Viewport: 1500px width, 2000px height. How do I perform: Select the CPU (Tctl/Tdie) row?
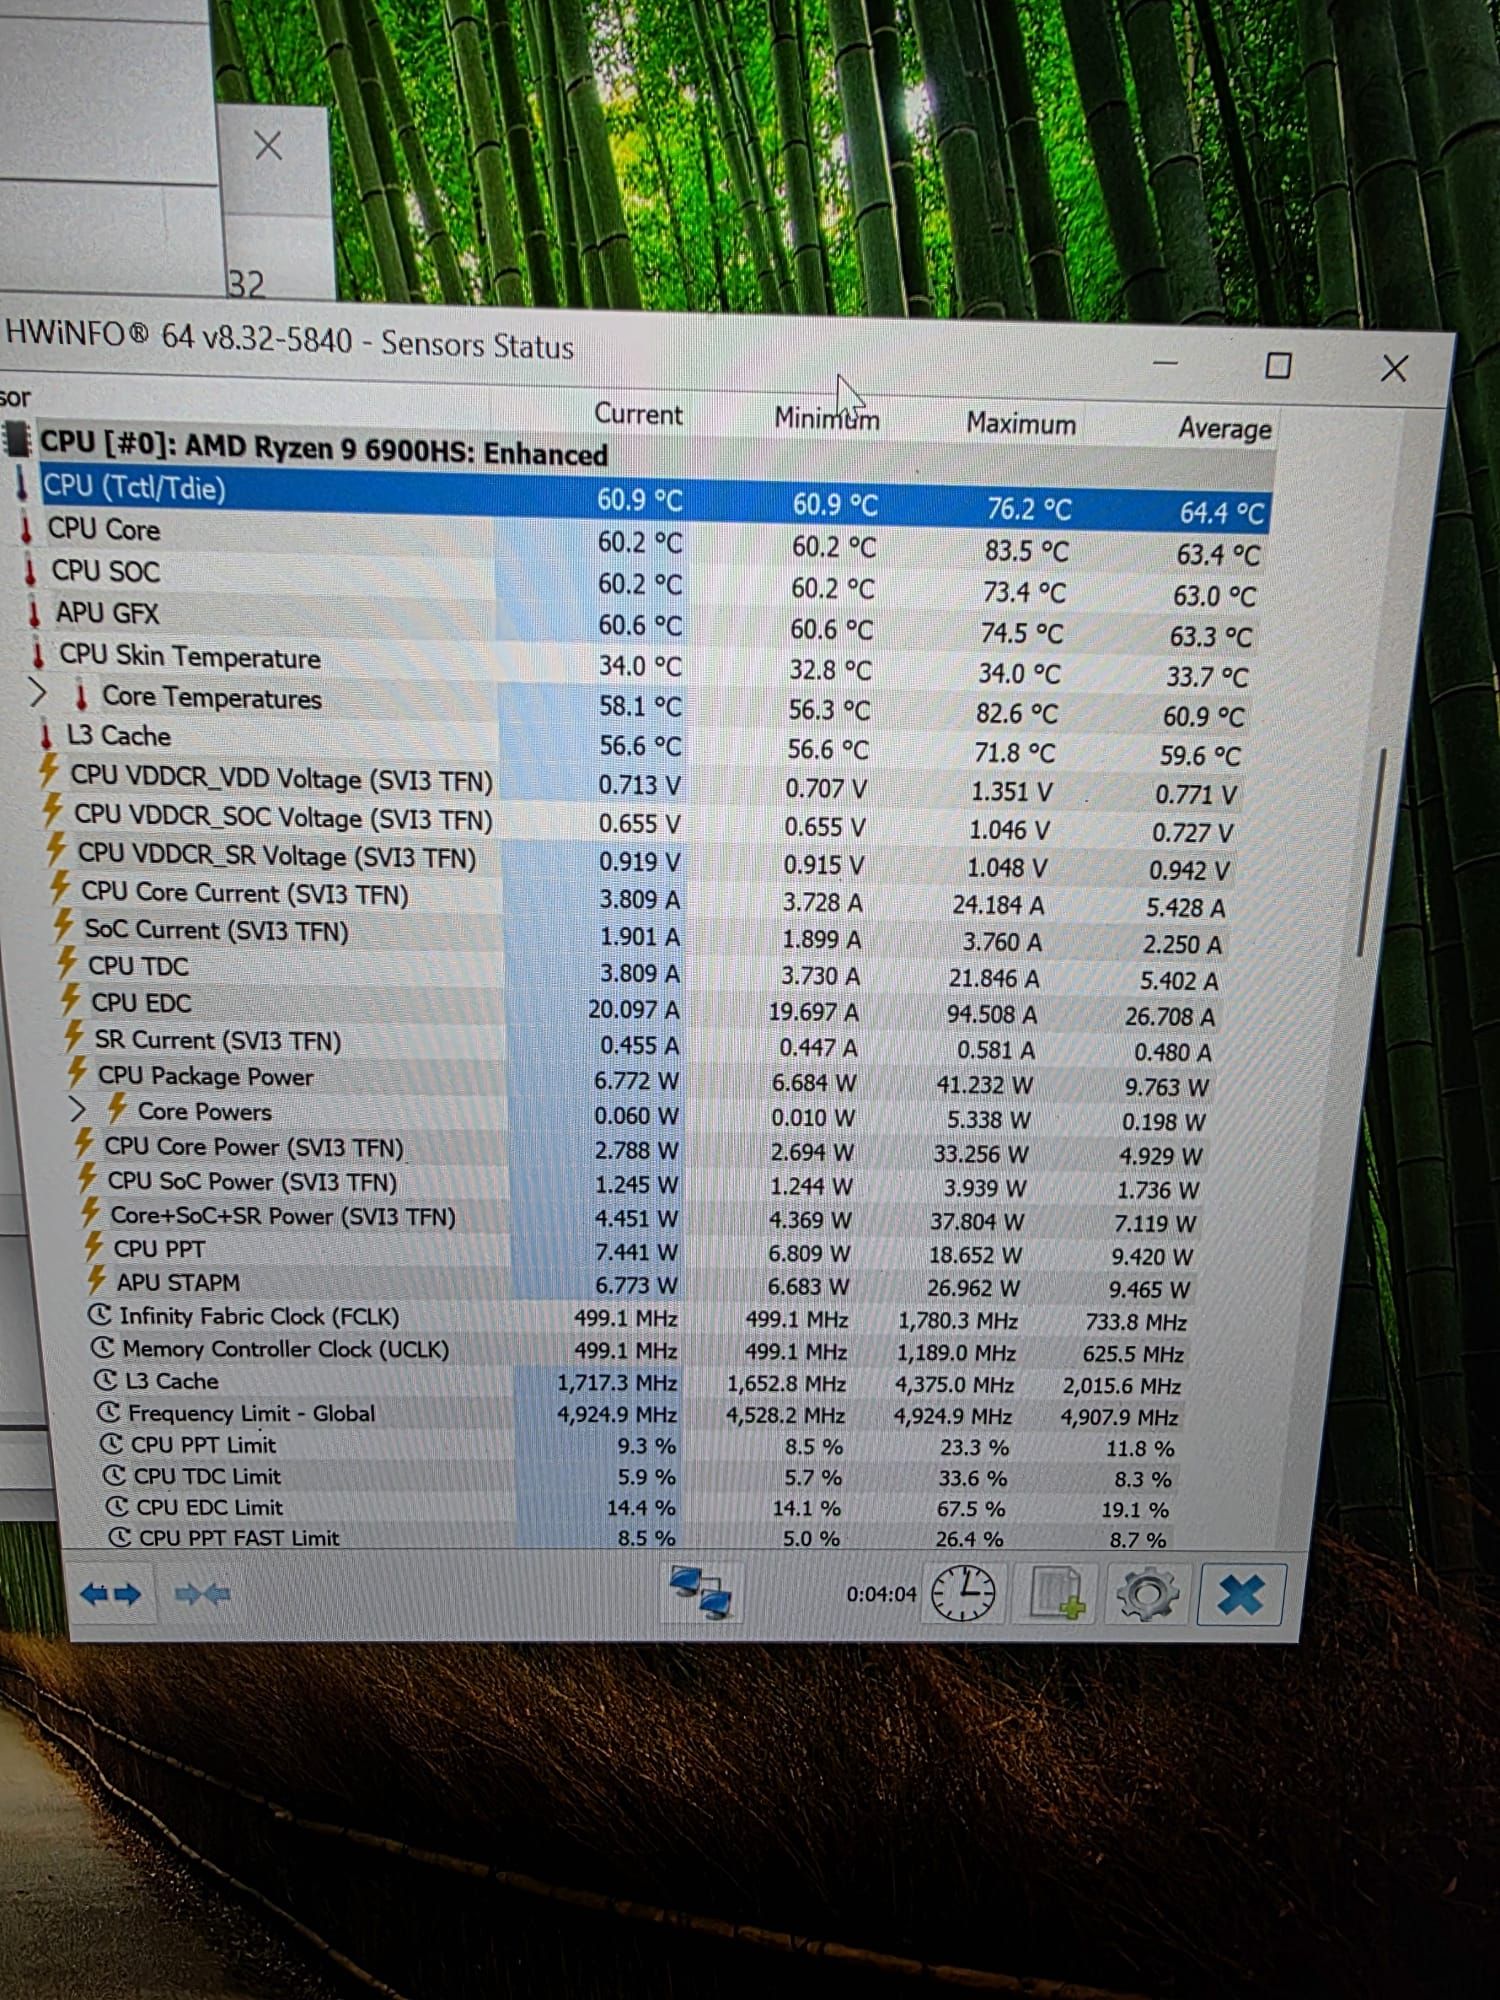click(x=655, y=499)
